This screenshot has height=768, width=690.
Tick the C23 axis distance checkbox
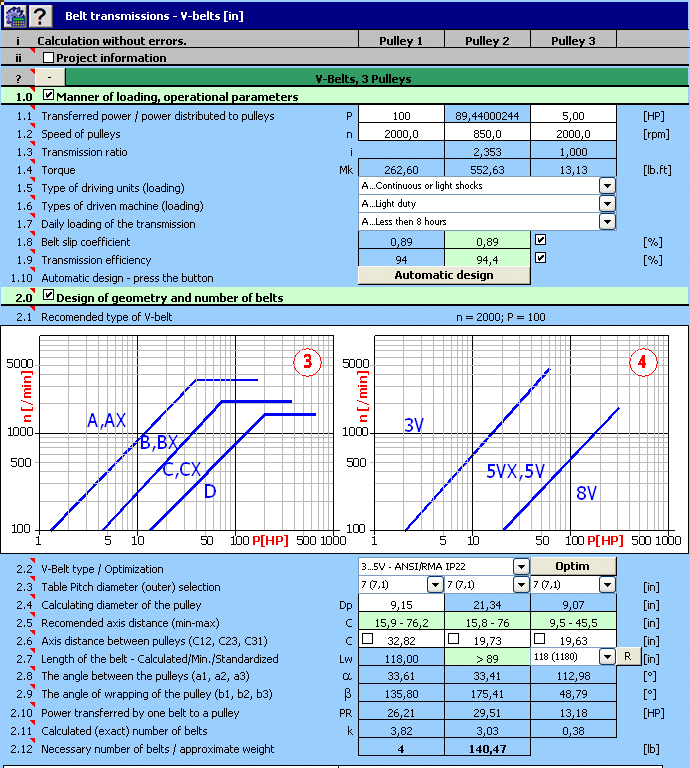[x=453, y=639]
